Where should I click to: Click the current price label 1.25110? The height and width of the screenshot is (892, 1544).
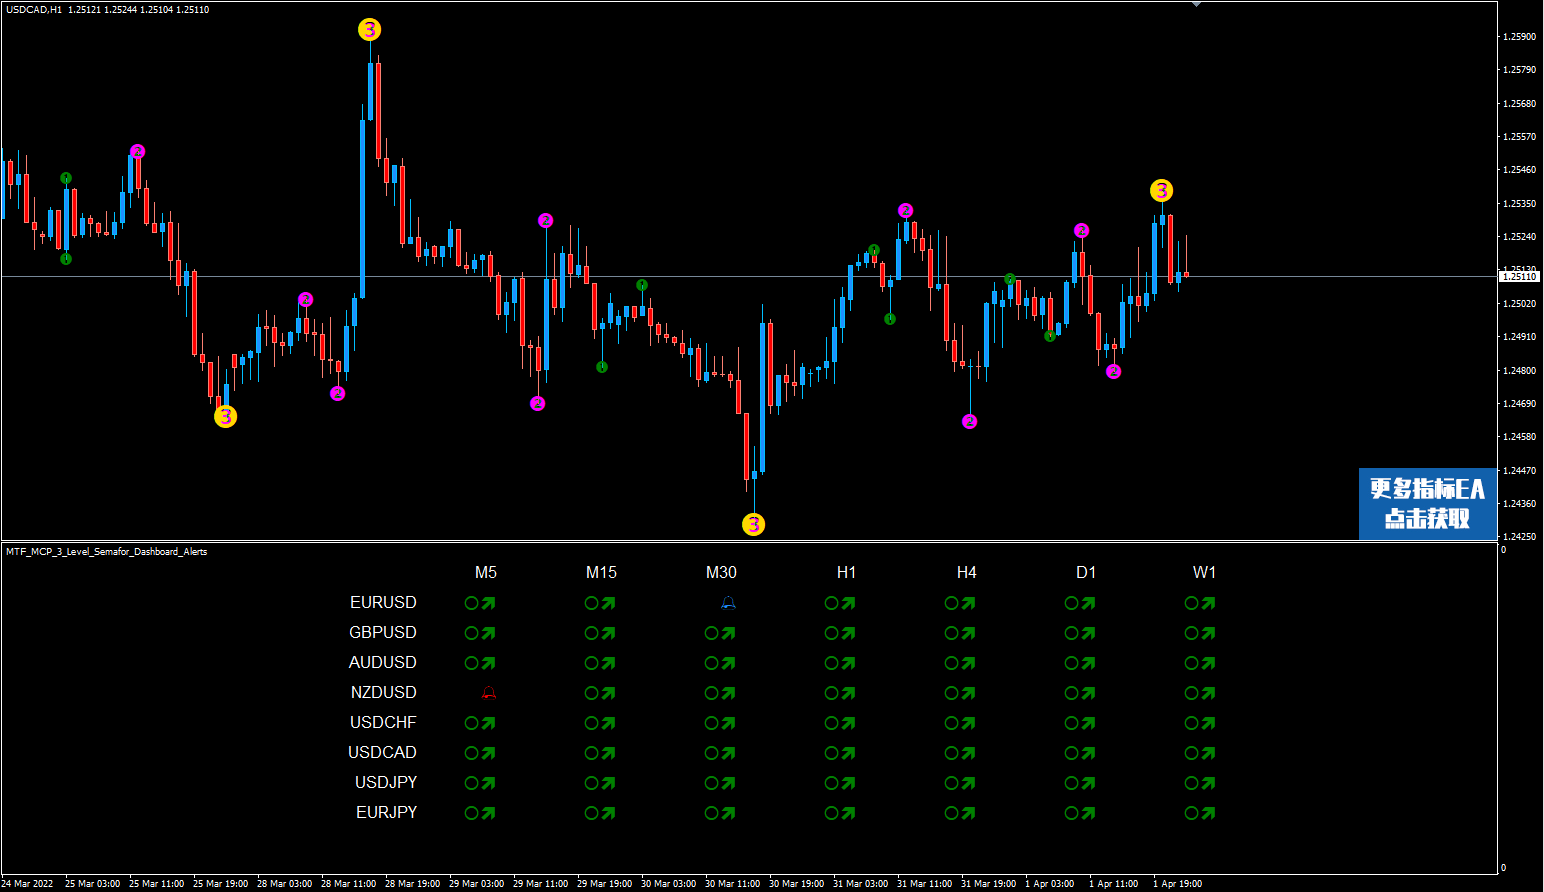[x=1519, y=277]
